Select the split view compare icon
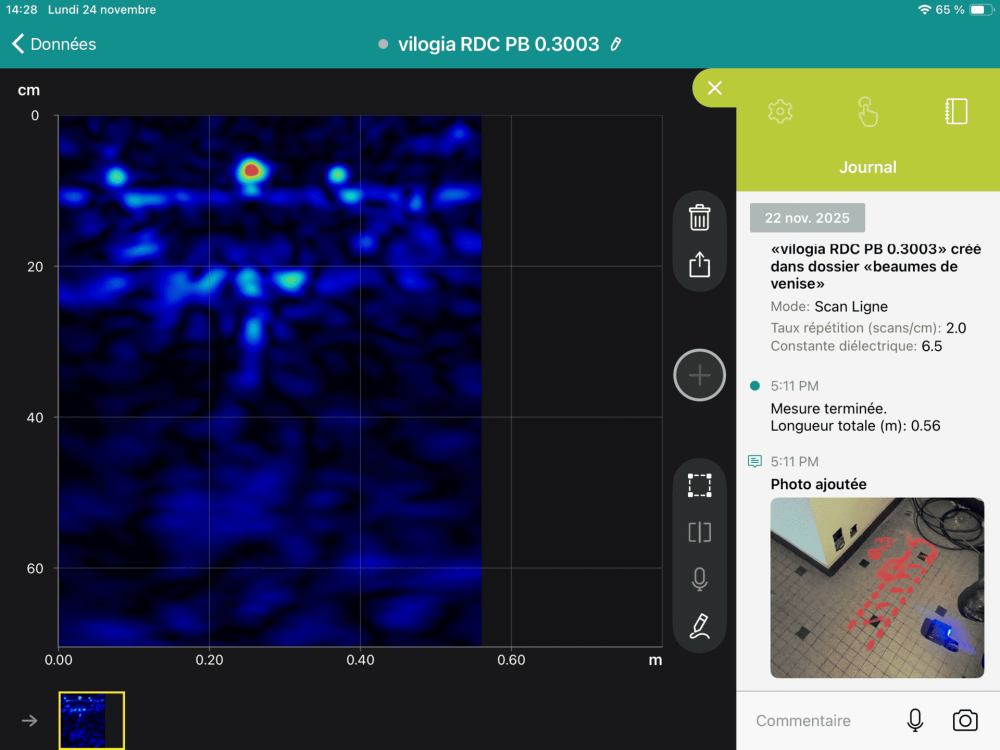The height and width of the screenshot is (750, 1000). (699, 532)
